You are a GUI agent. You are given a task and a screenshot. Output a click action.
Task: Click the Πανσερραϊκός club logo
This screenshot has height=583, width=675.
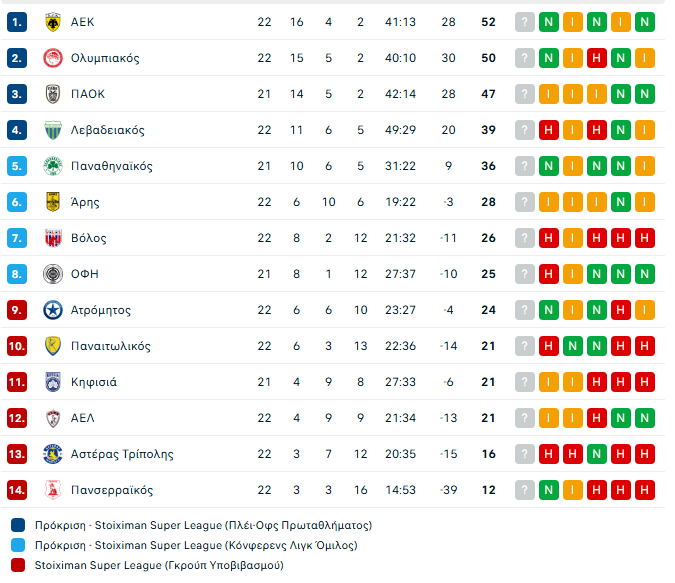pyautogui.click(x=53, y=490)
